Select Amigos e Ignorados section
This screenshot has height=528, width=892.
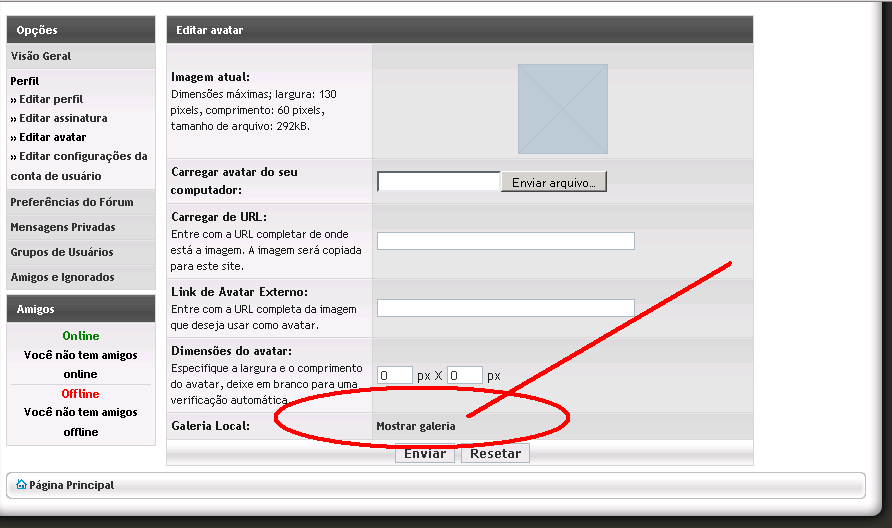tap(62, 277)
